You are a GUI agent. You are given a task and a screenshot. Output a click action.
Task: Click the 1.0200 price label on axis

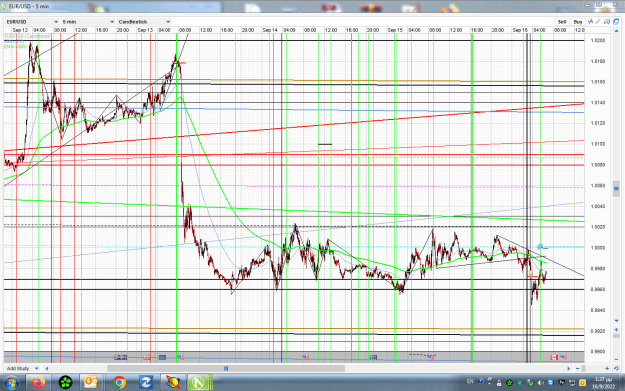click(598, 40)
